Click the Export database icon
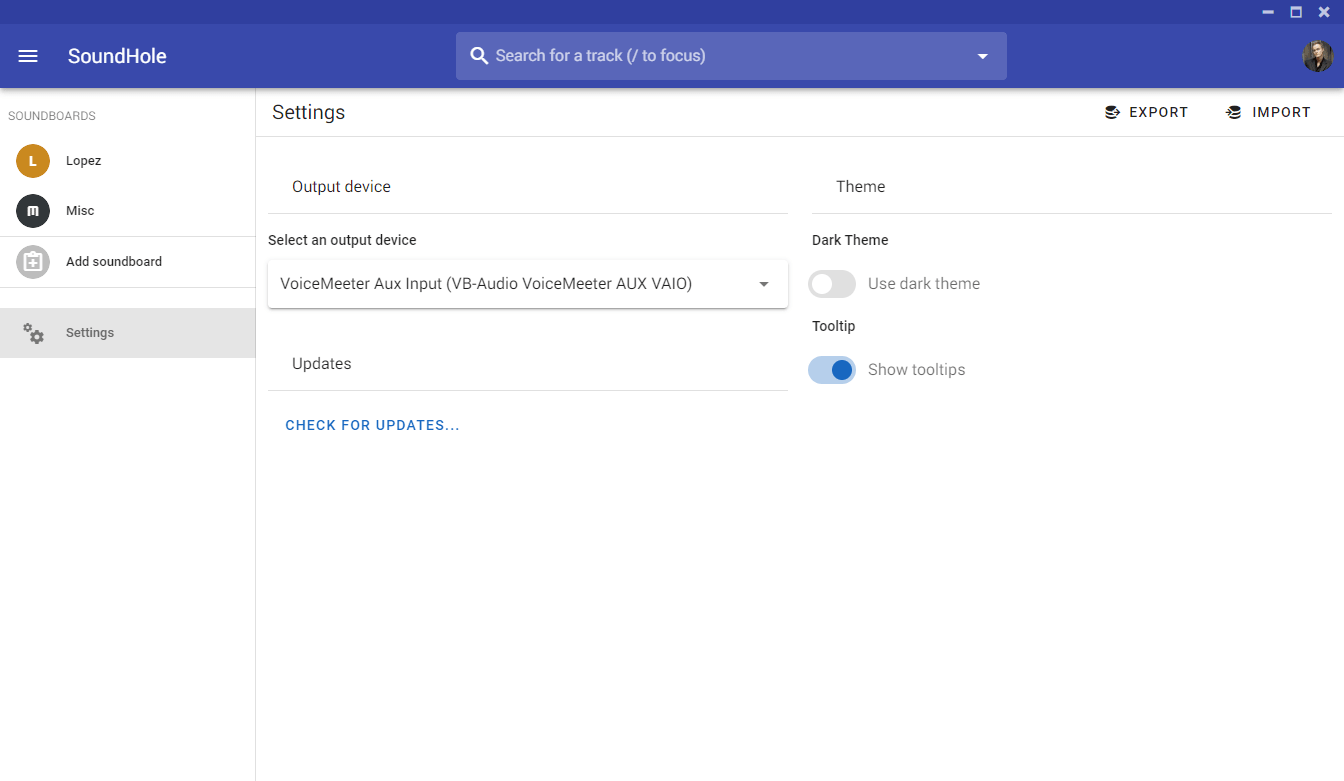Image resolution: width=1344 pixels, height=781 pixels. click(1112, 113)
